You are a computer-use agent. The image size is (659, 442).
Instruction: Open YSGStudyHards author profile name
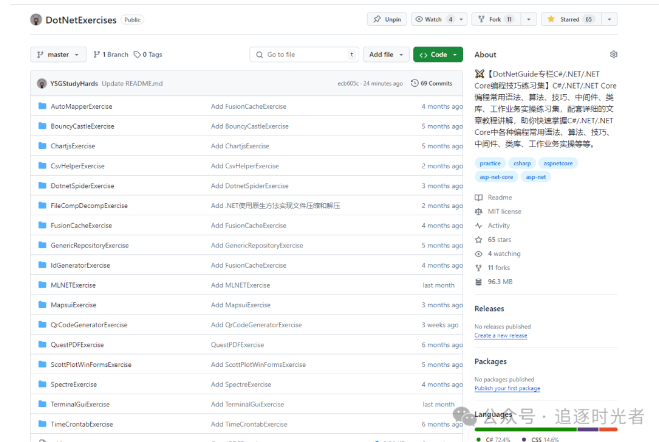tap(74, 84)
